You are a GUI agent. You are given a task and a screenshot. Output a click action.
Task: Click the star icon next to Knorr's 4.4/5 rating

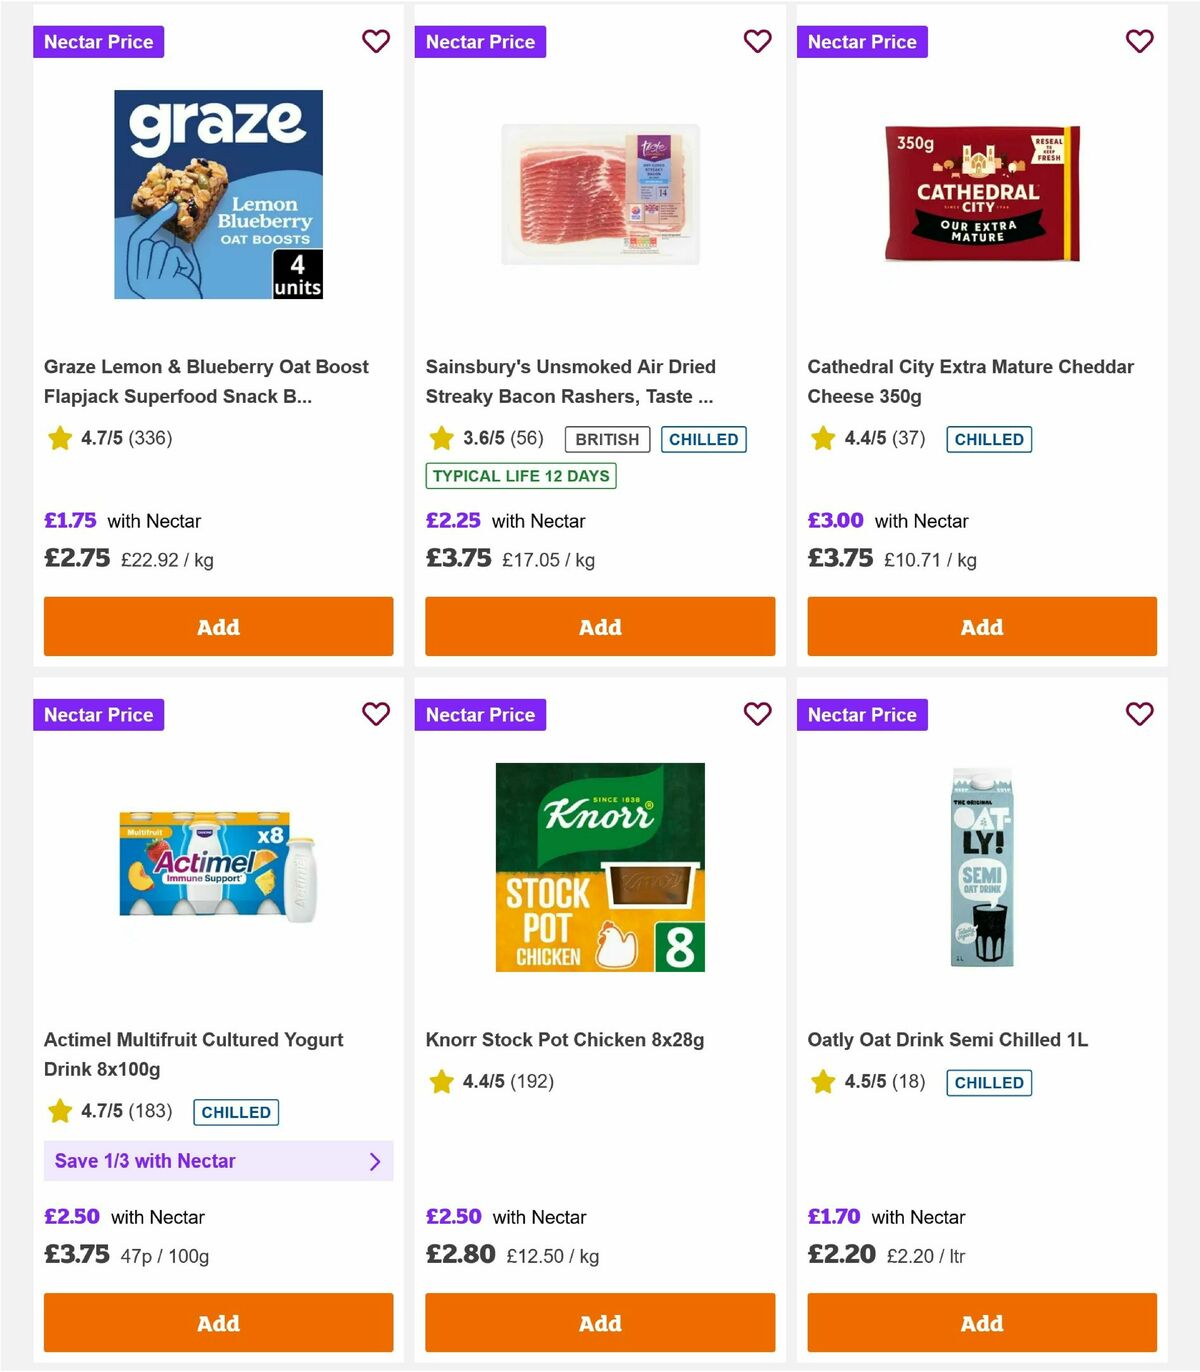click(441, 1081)
